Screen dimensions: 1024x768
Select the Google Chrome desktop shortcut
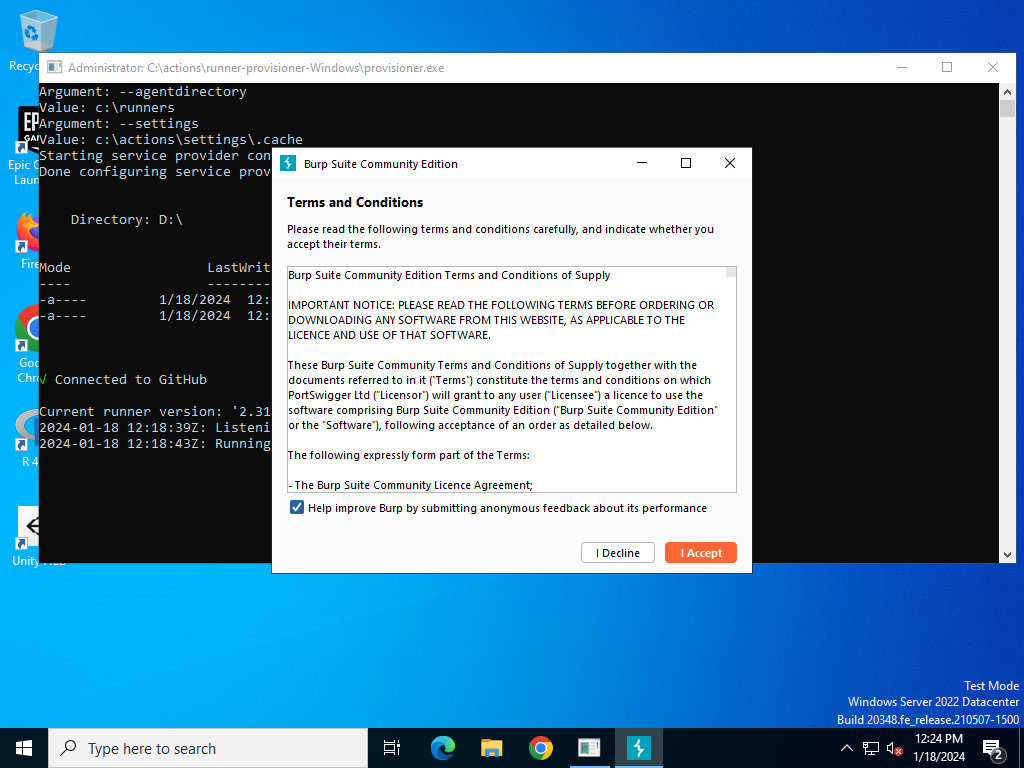(27, 343)
